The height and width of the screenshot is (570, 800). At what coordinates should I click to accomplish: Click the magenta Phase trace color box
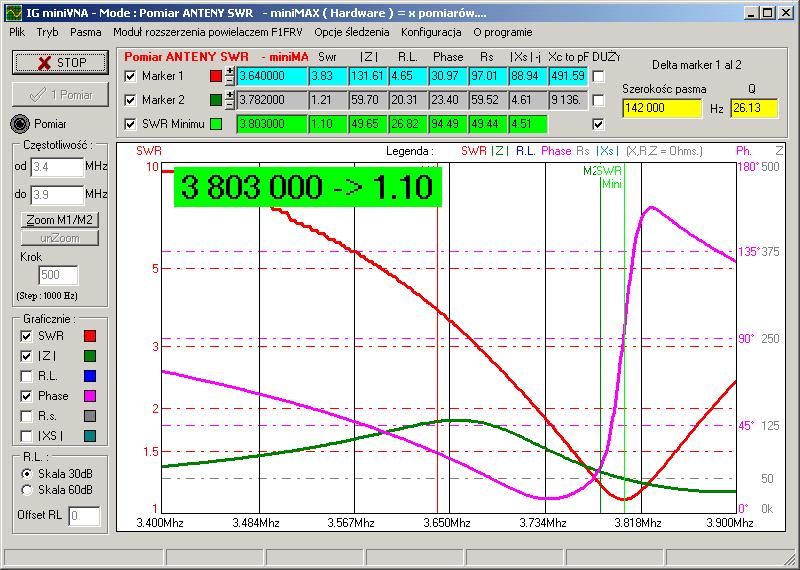(90, 396)
